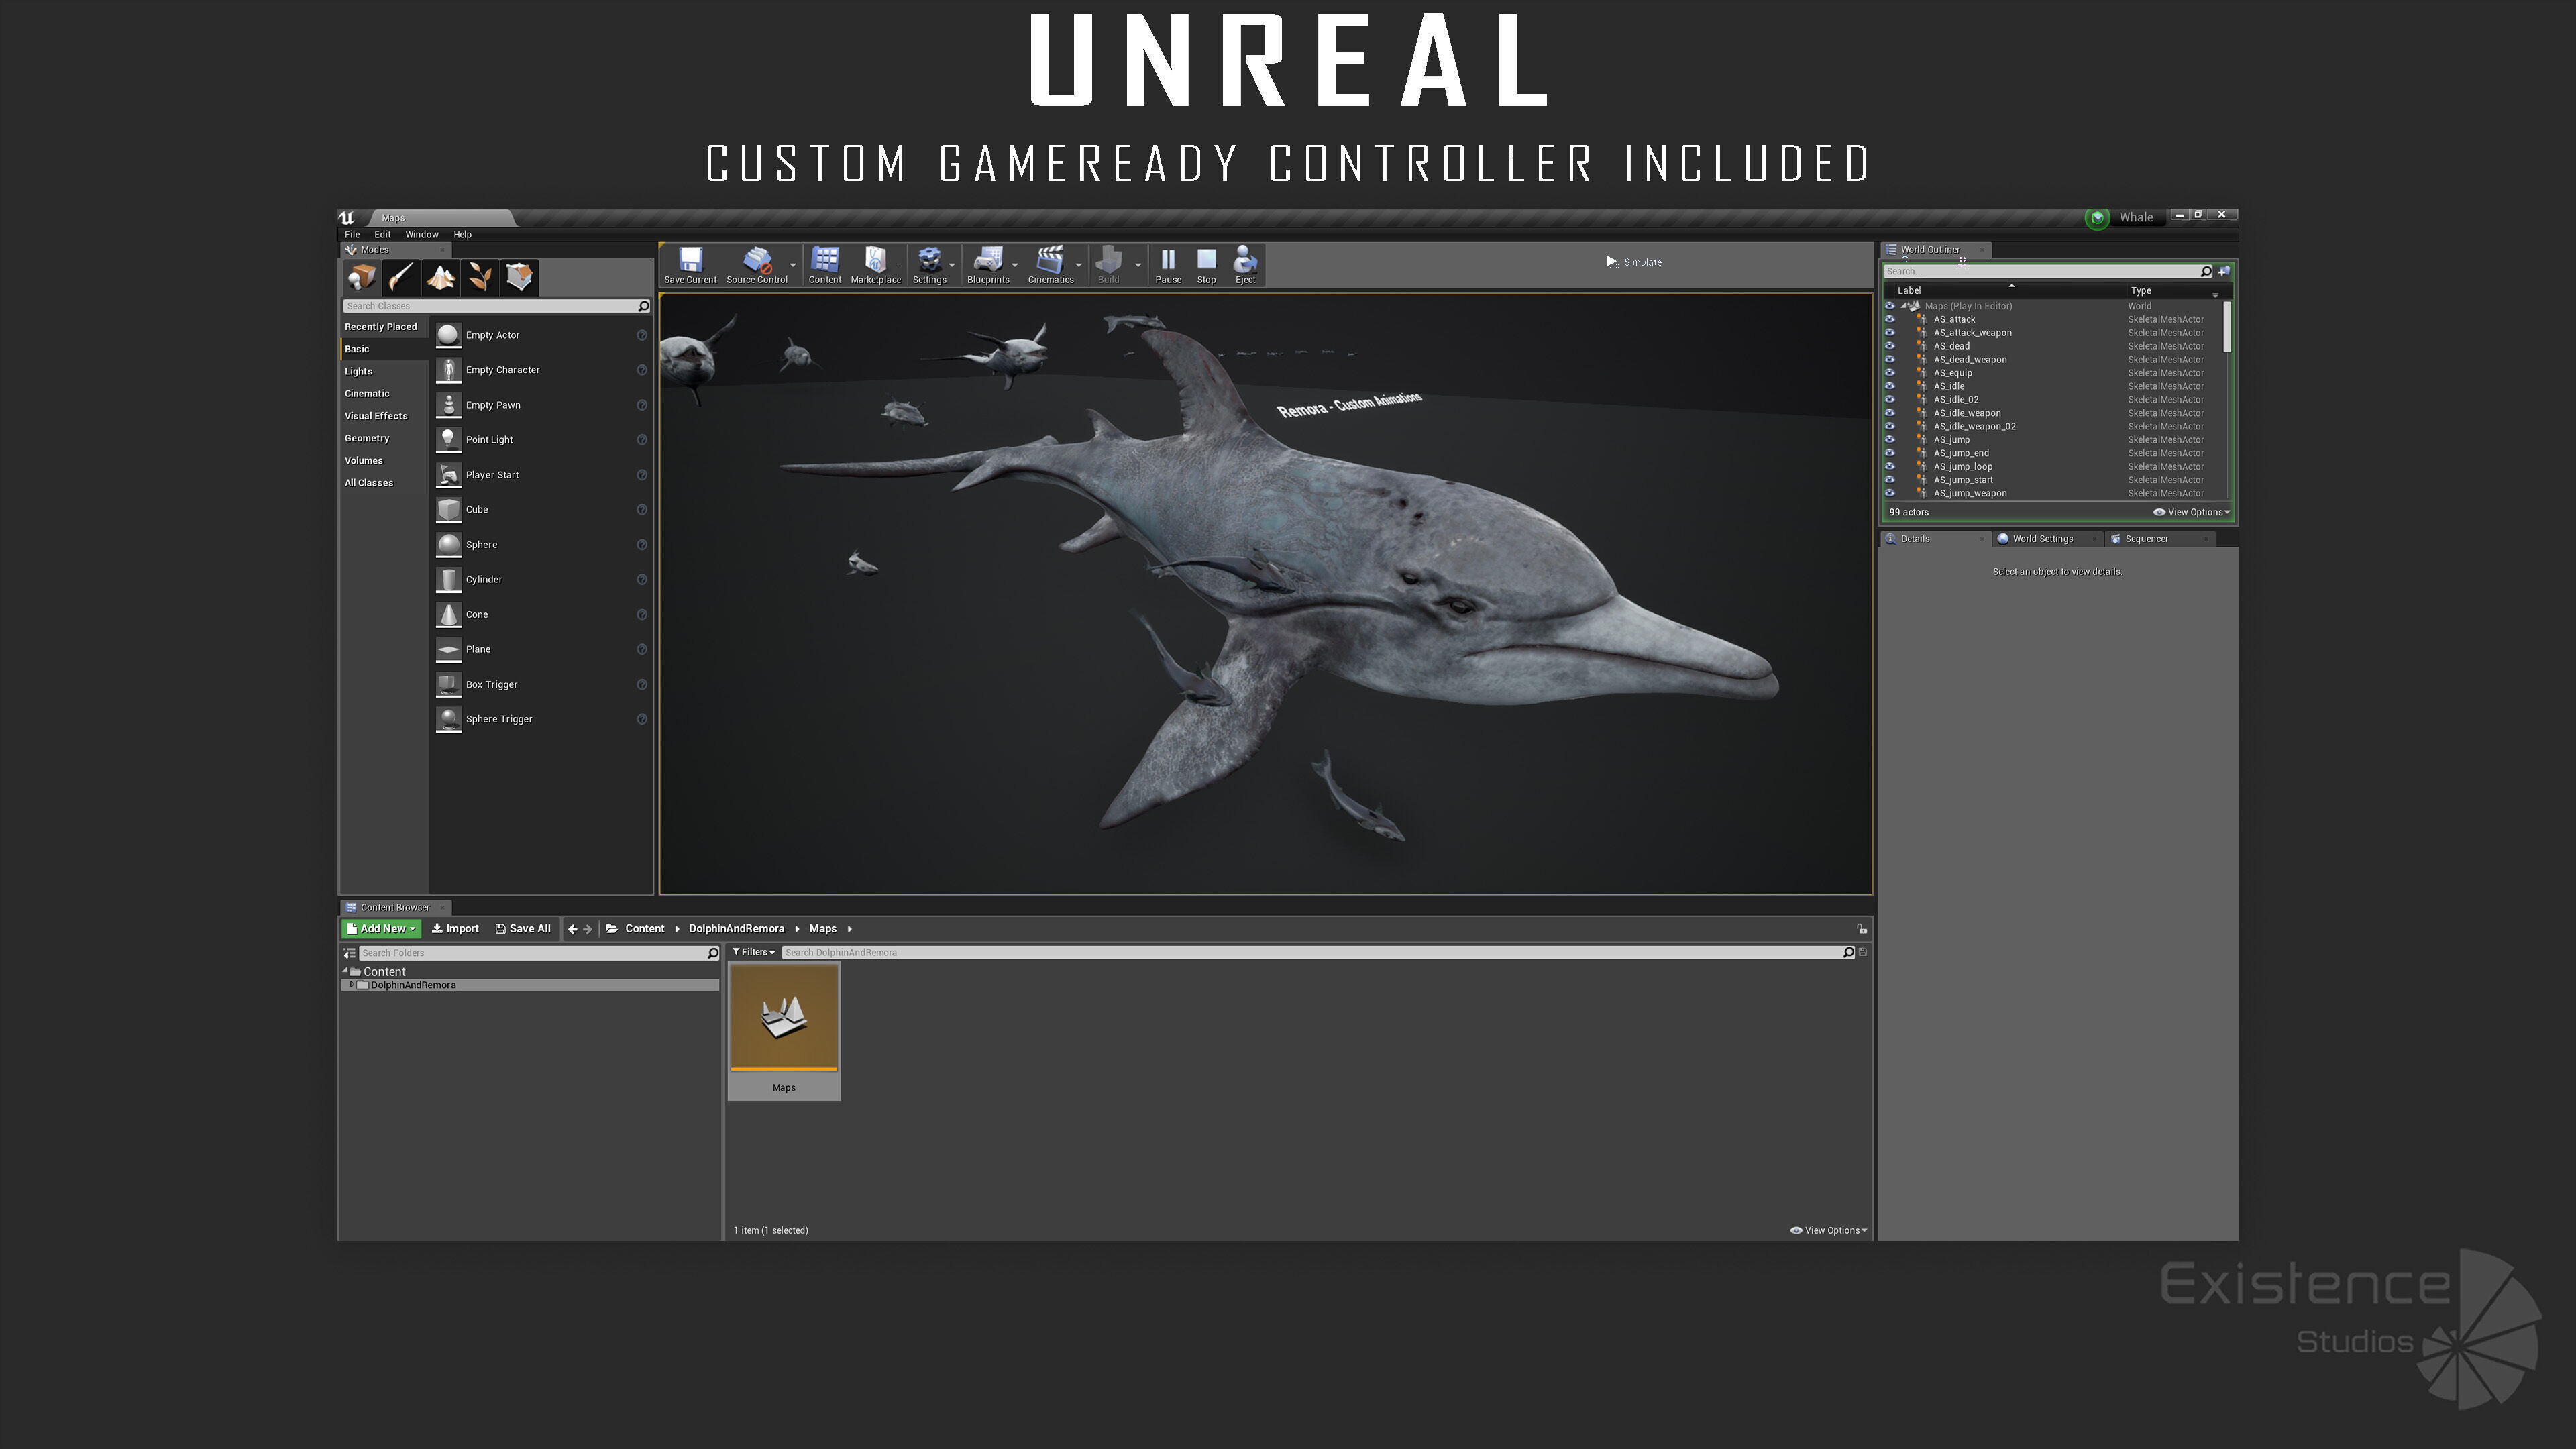The width and height of the screenshot is (2576, 1449).
Task: Click the World Outliner add-folder icon
Action: pyautogui.click(x=2224, y=271)
